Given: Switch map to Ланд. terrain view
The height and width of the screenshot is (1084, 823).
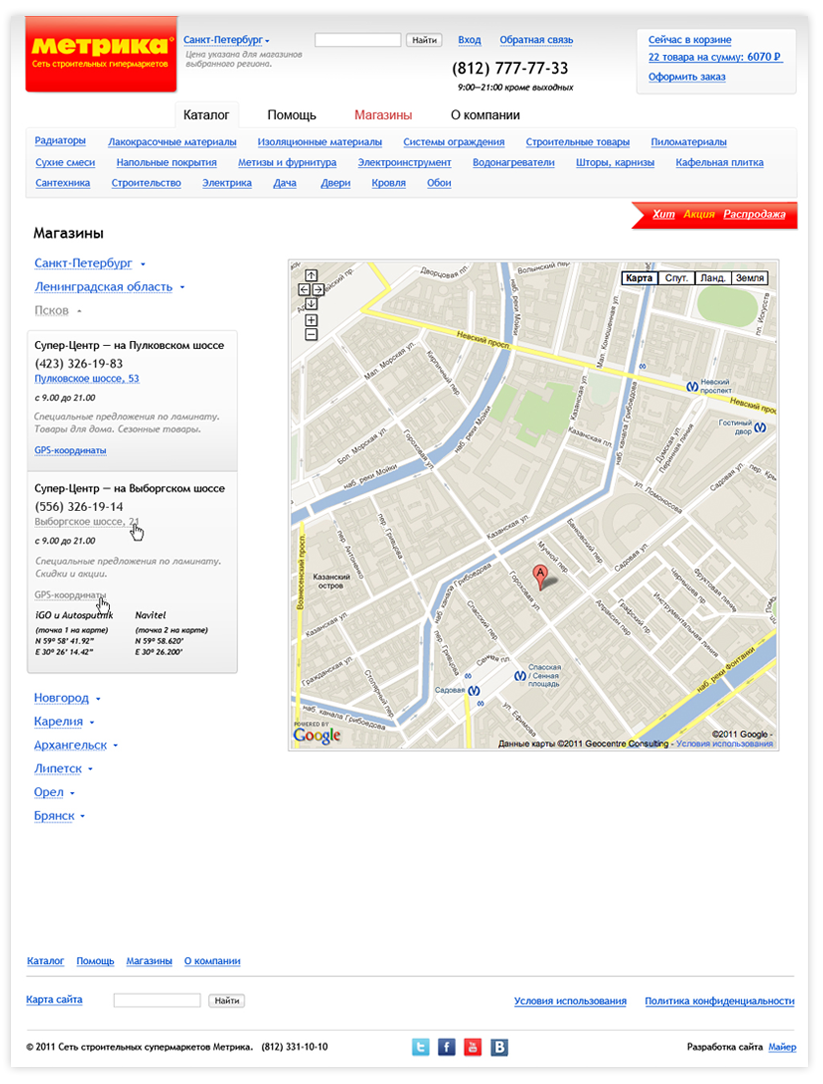Looking at the screenshot, I should click(x=712, y=278).
